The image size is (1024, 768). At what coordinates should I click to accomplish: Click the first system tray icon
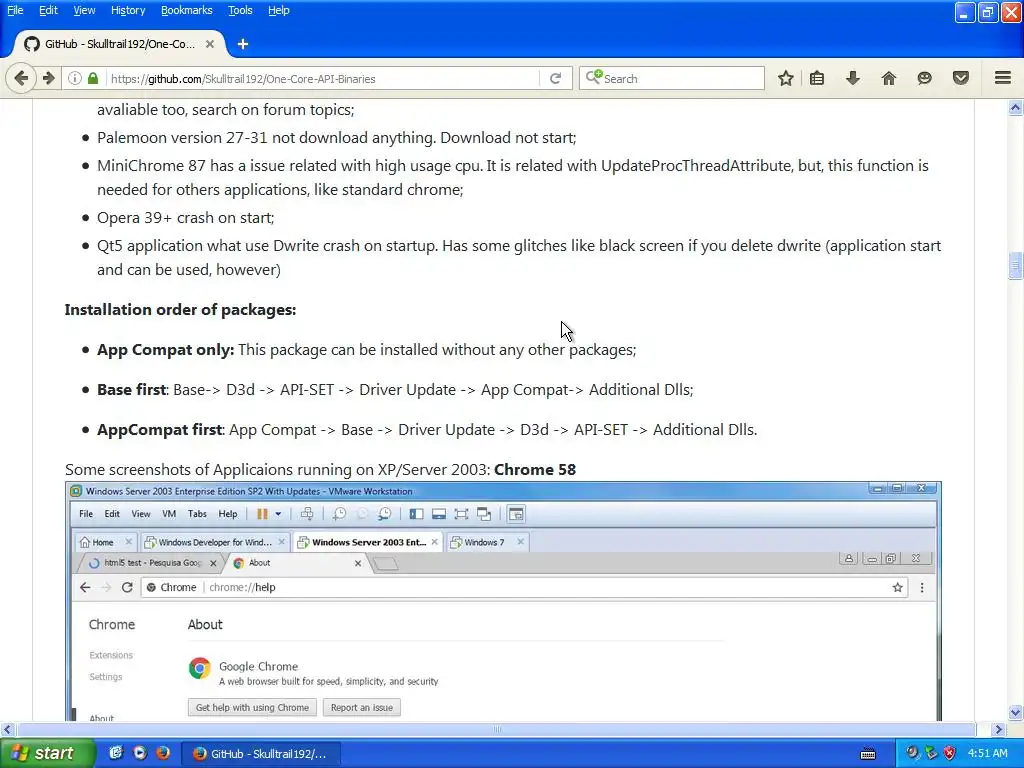coord(912,753)
